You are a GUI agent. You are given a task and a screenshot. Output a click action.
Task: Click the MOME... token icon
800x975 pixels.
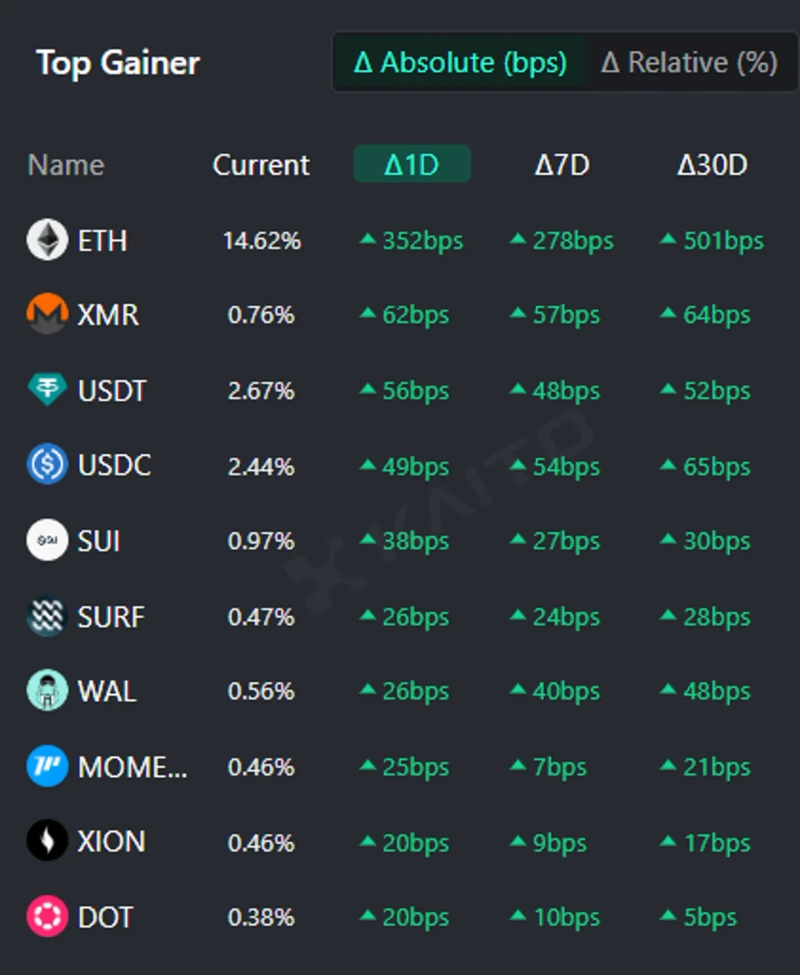(47, 767)
